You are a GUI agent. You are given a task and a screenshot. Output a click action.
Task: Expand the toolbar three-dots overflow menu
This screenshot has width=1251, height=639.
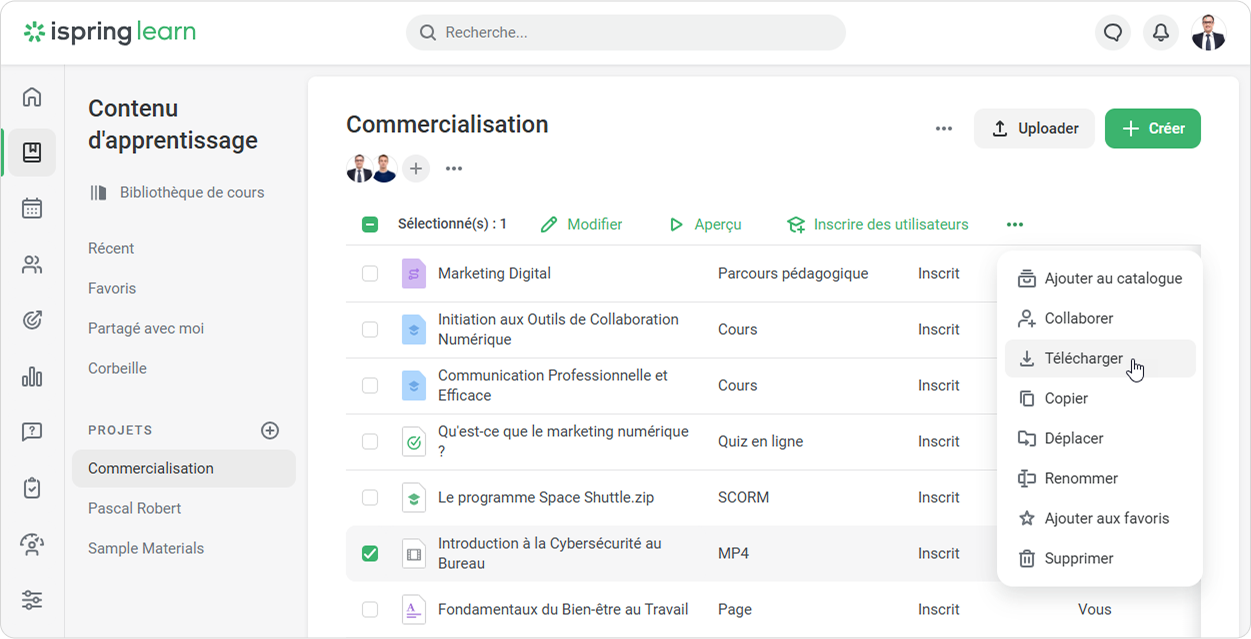click(1015, 225)
